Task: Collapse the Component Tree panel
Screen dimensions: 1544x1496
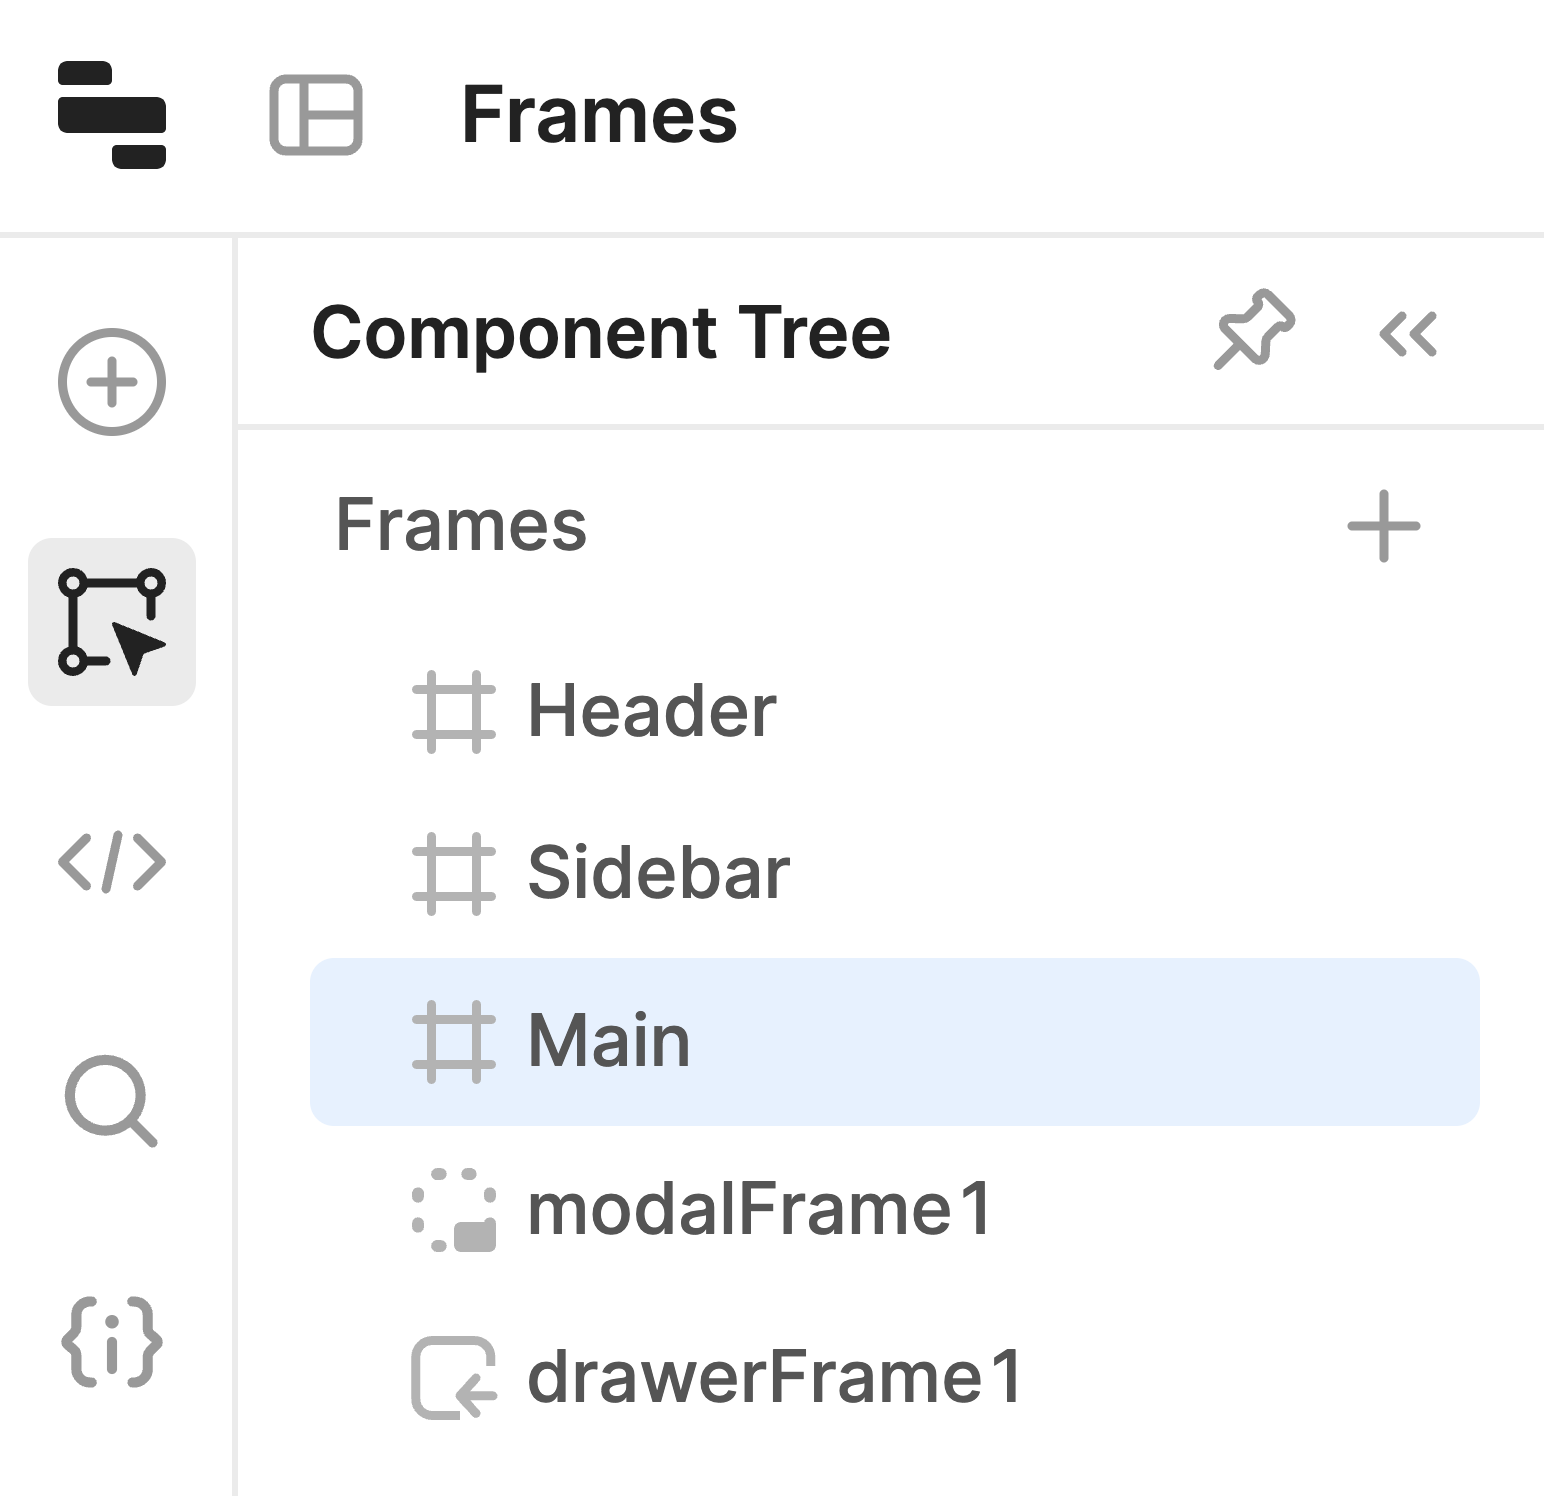Action: [x=1408, y=334]
